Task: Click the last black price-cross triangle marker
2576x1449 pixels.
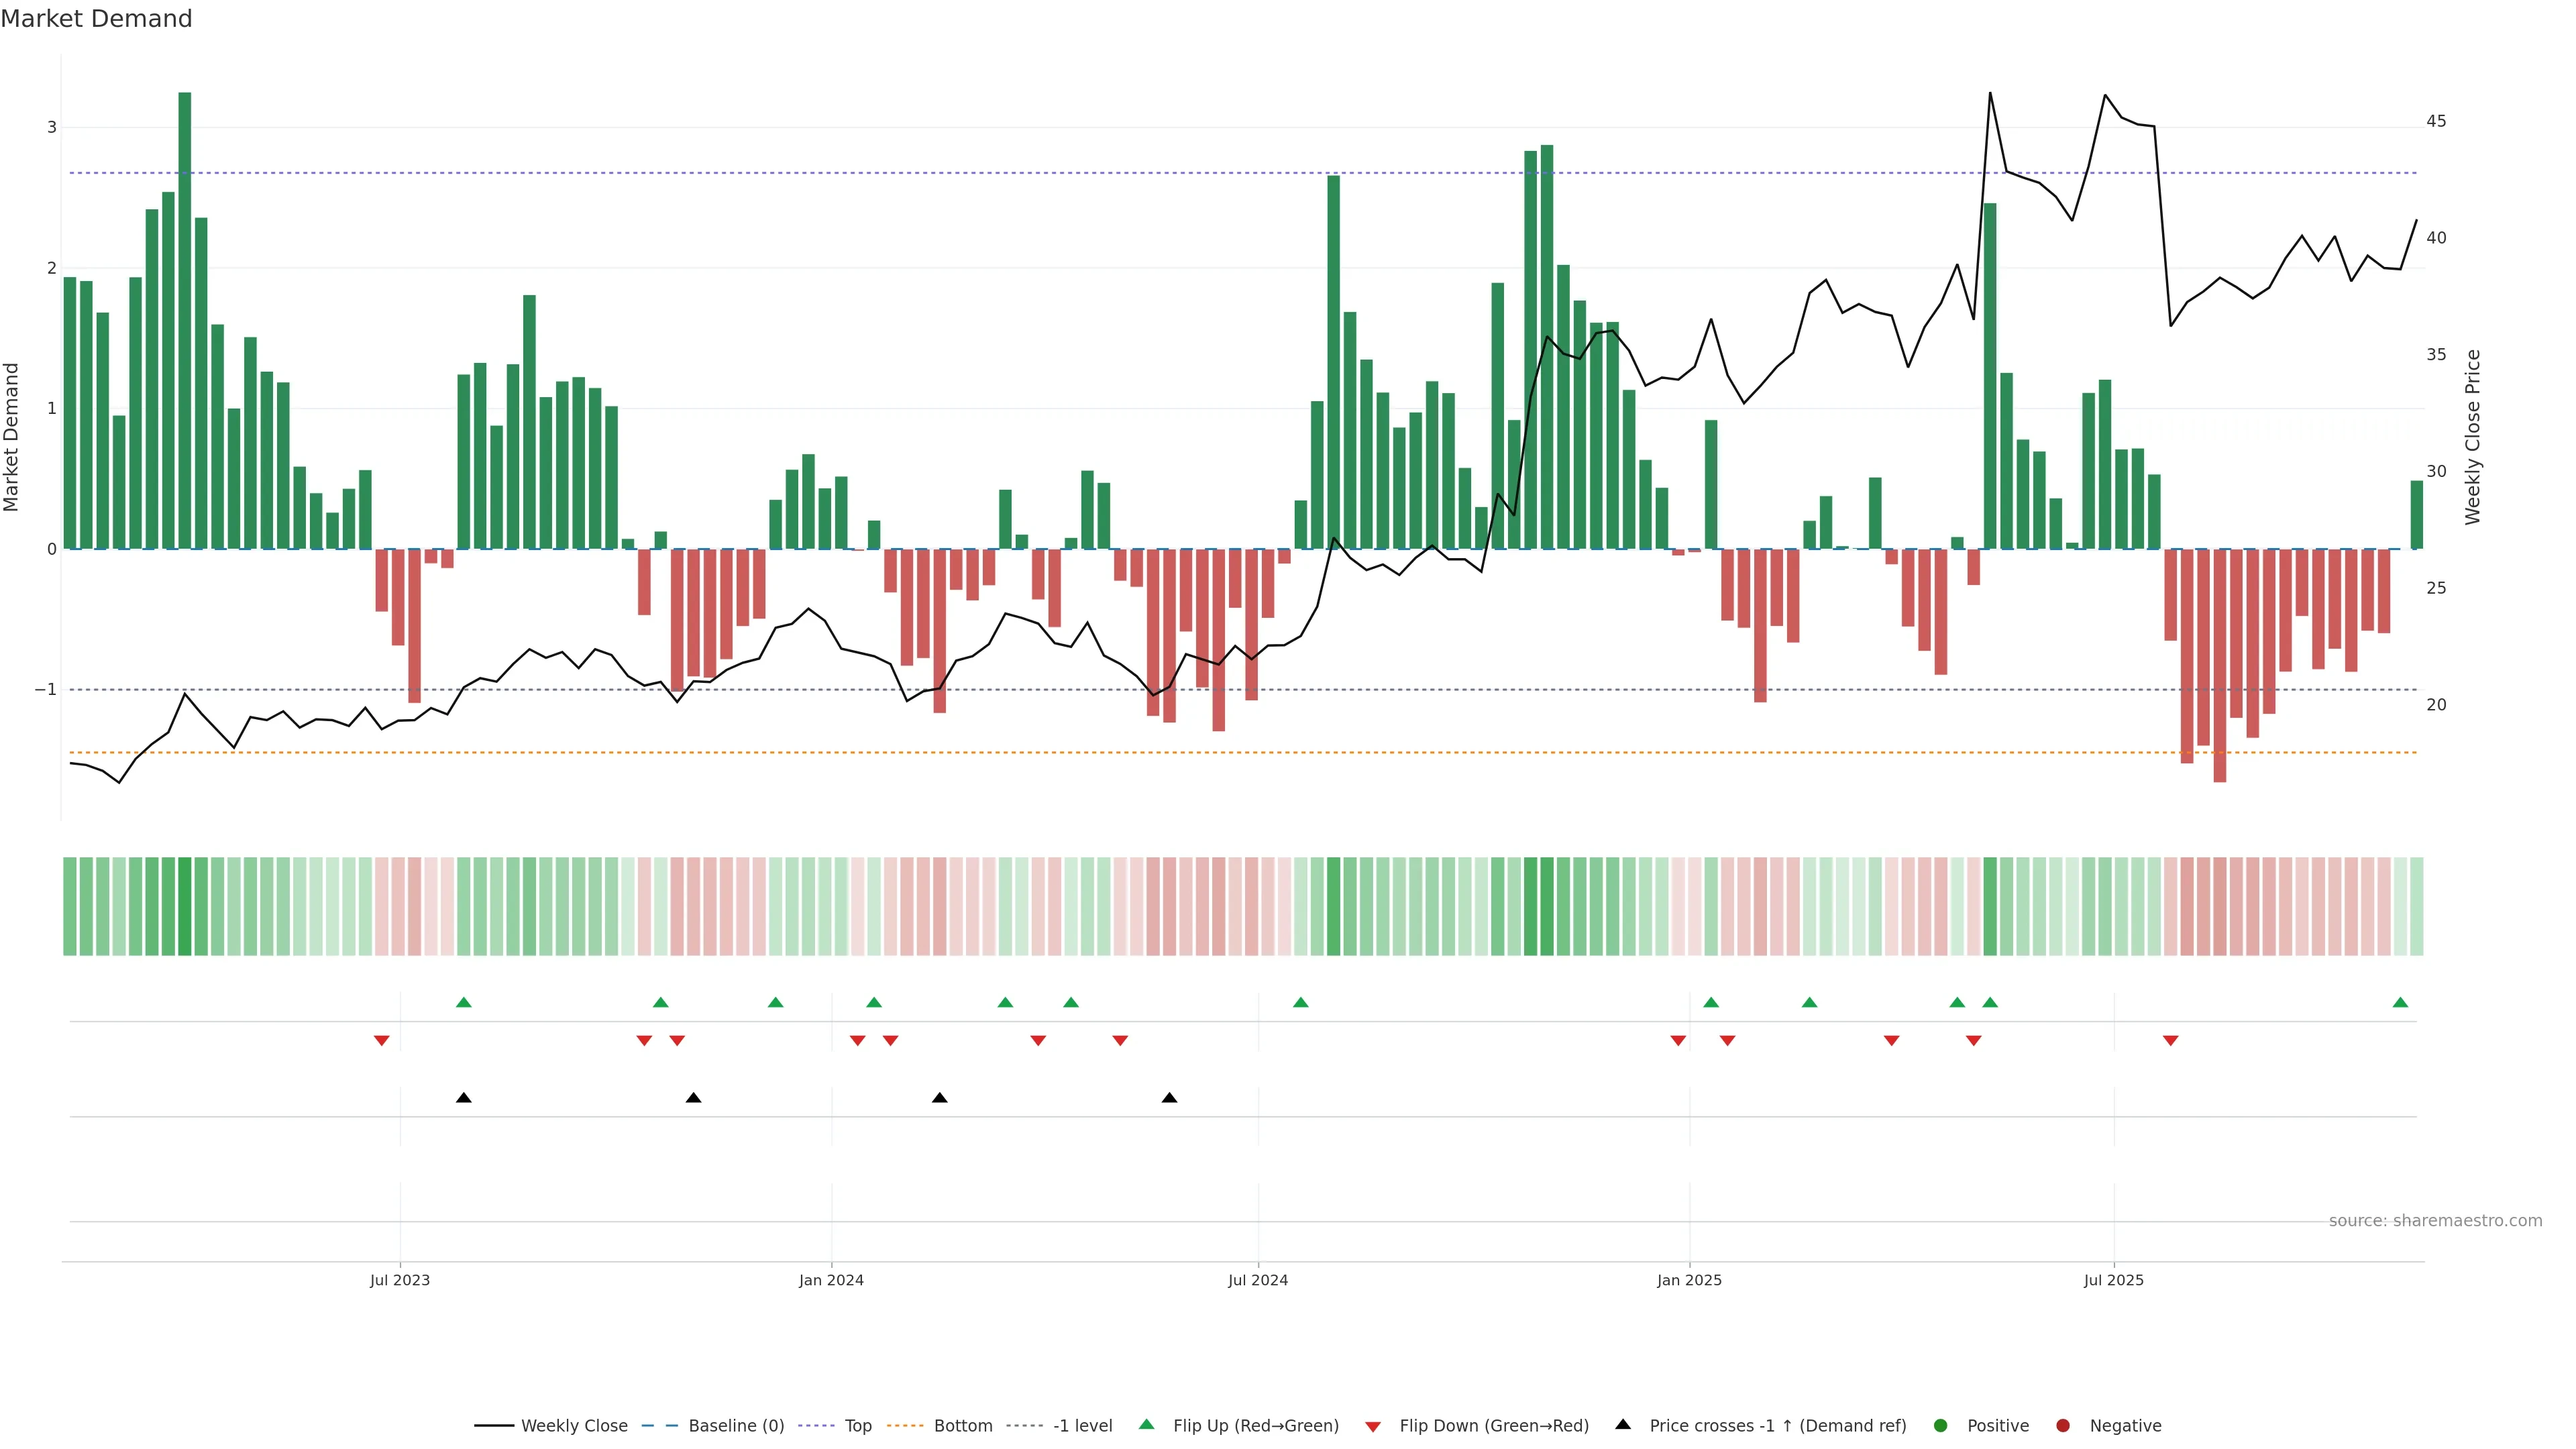Action: point(1169,1098)
